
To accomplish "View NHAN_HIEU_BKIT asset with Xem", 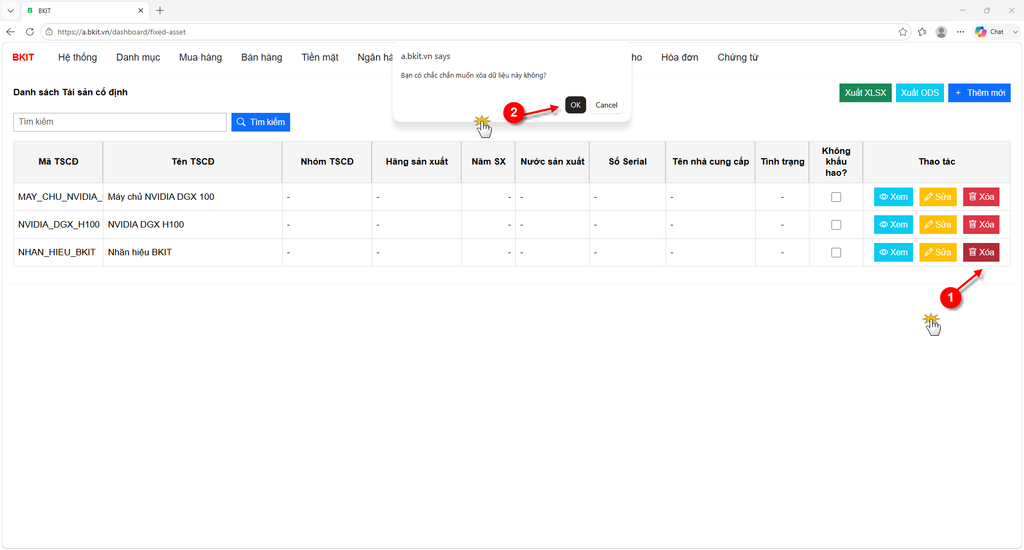I will (893, 252).
